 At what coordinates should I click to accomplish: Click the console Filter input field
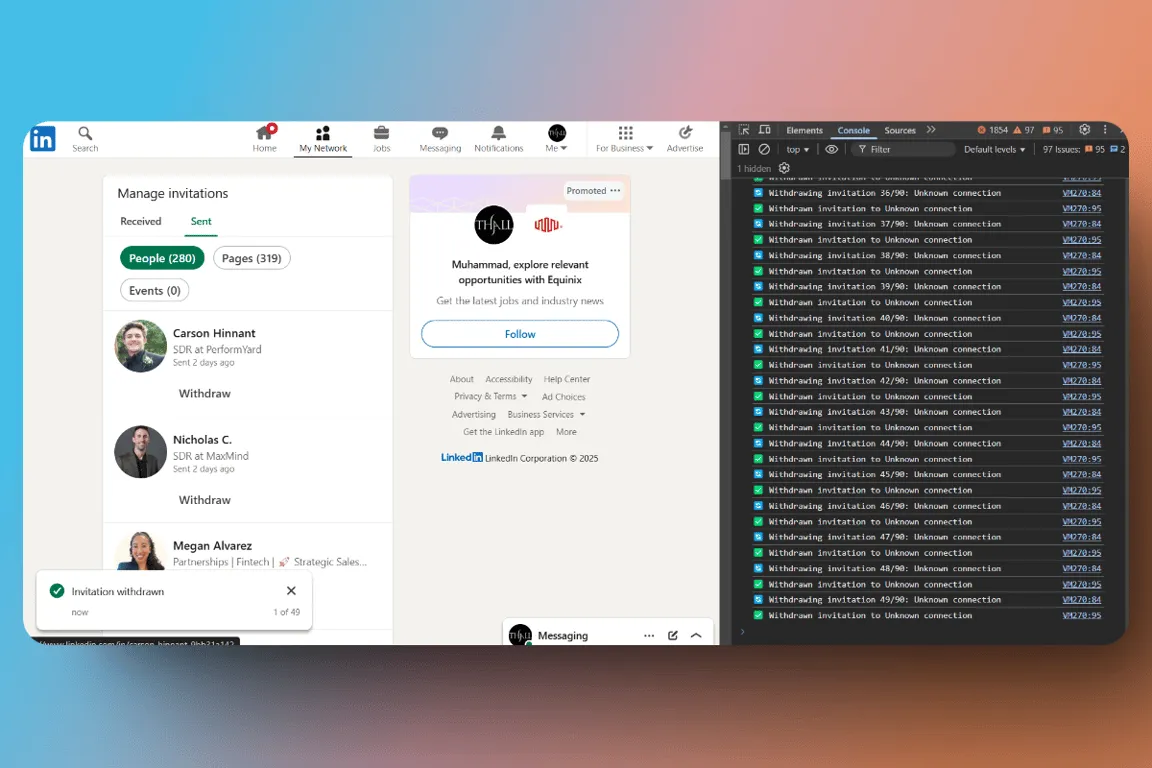tap(900, 148)
